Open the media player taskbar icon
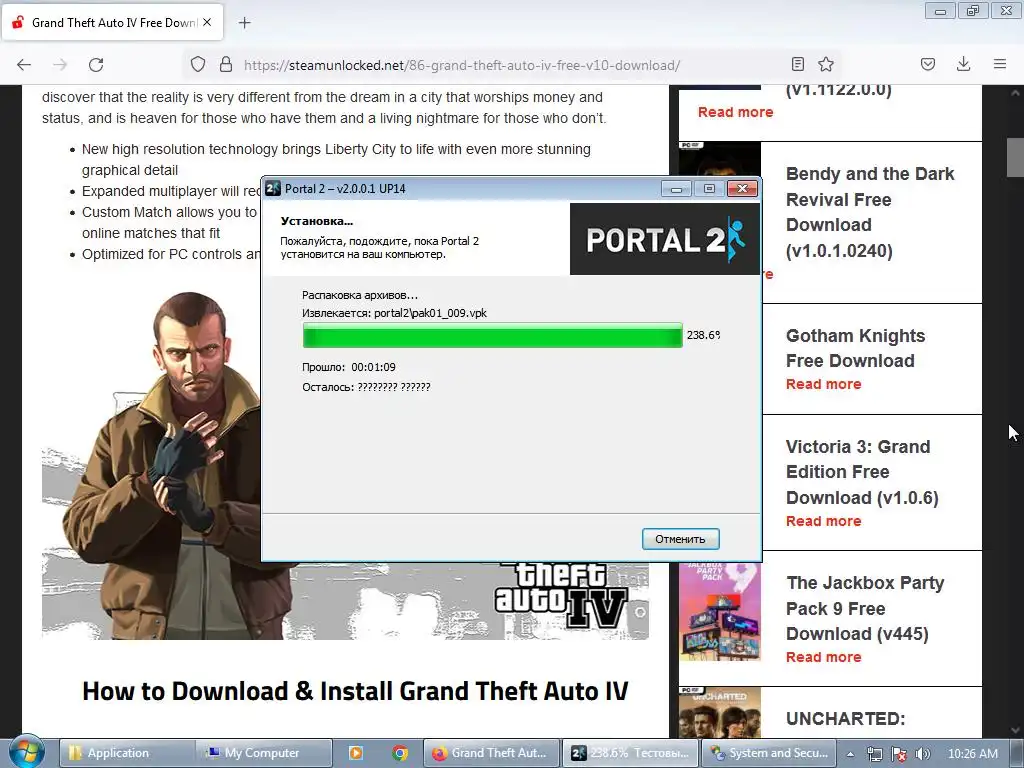The width and height of the screenshot is (1024, 768). 356,753
